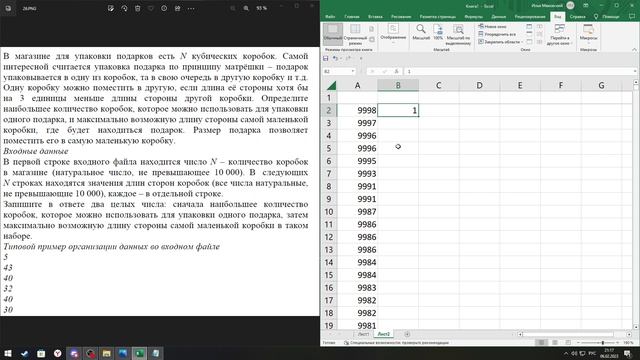This screenshot has height=360, width=640.
Task: Collapse the Excel ribbon with the chevron
Action: [x=634, y=49]
